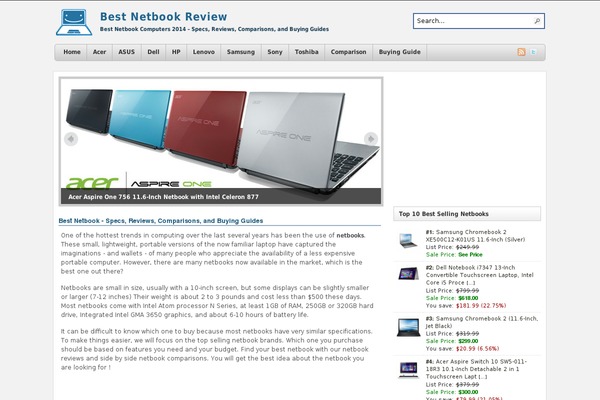Open the Sony menu item

[275, 52]
